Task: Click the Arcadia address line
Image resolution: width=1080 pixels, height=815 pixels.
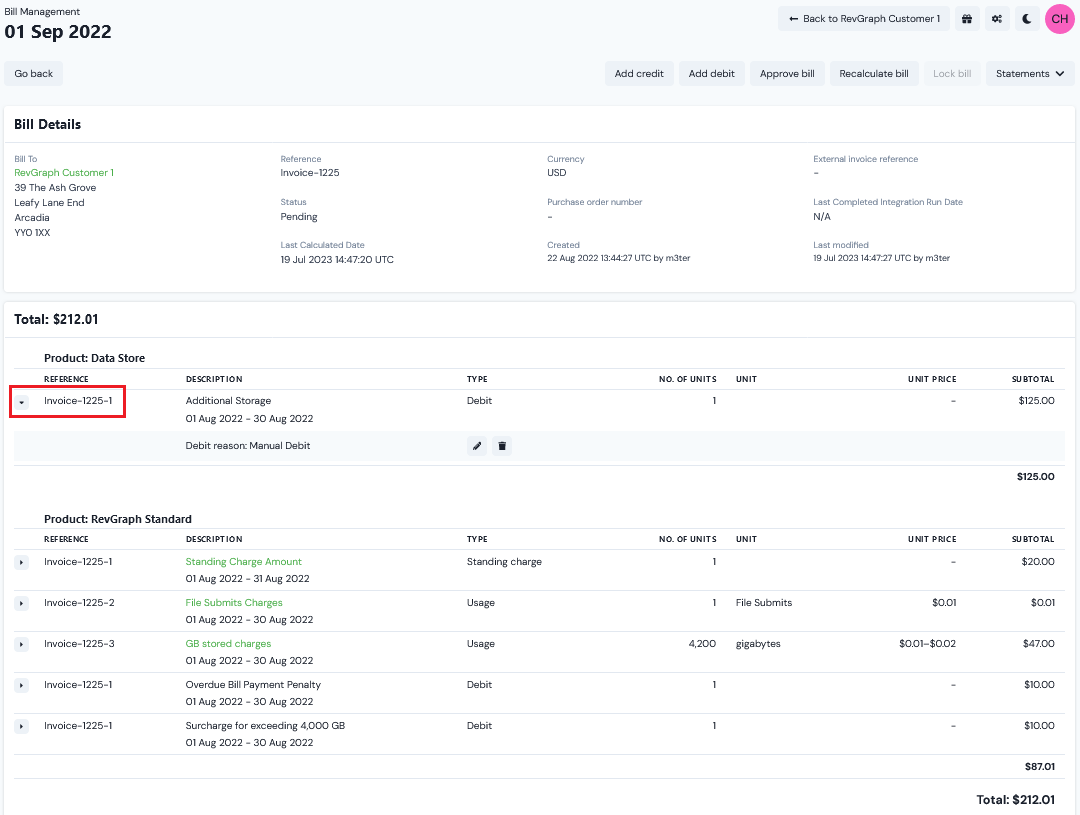Action: pos(32,218)
